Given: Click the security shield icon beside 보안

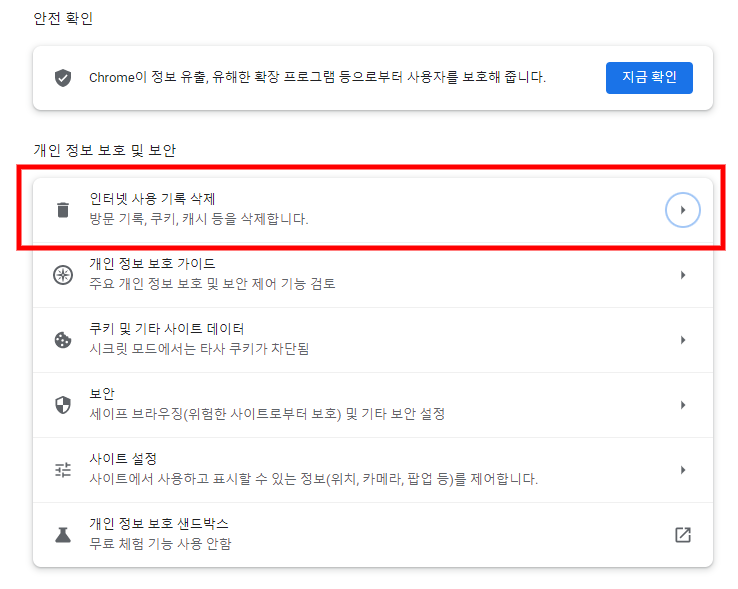Looking at the screenshot, I should pyautogui.click(x=63, y=404).
